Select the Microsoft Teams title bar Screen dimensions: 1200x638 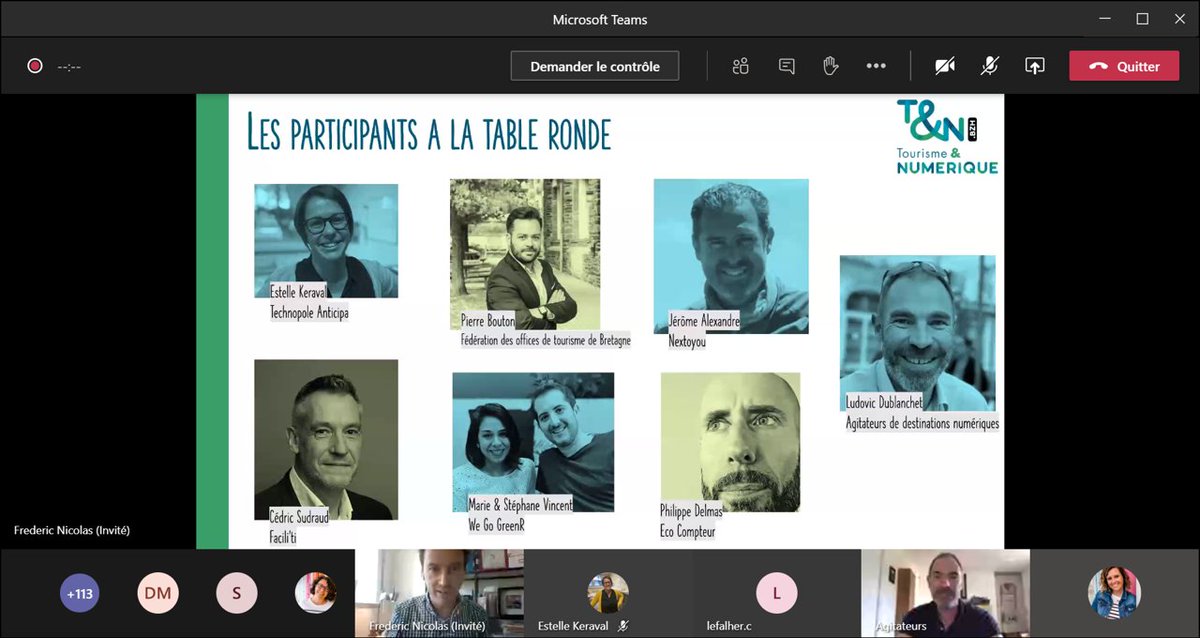pyautogui.click(x=598, y=18)
